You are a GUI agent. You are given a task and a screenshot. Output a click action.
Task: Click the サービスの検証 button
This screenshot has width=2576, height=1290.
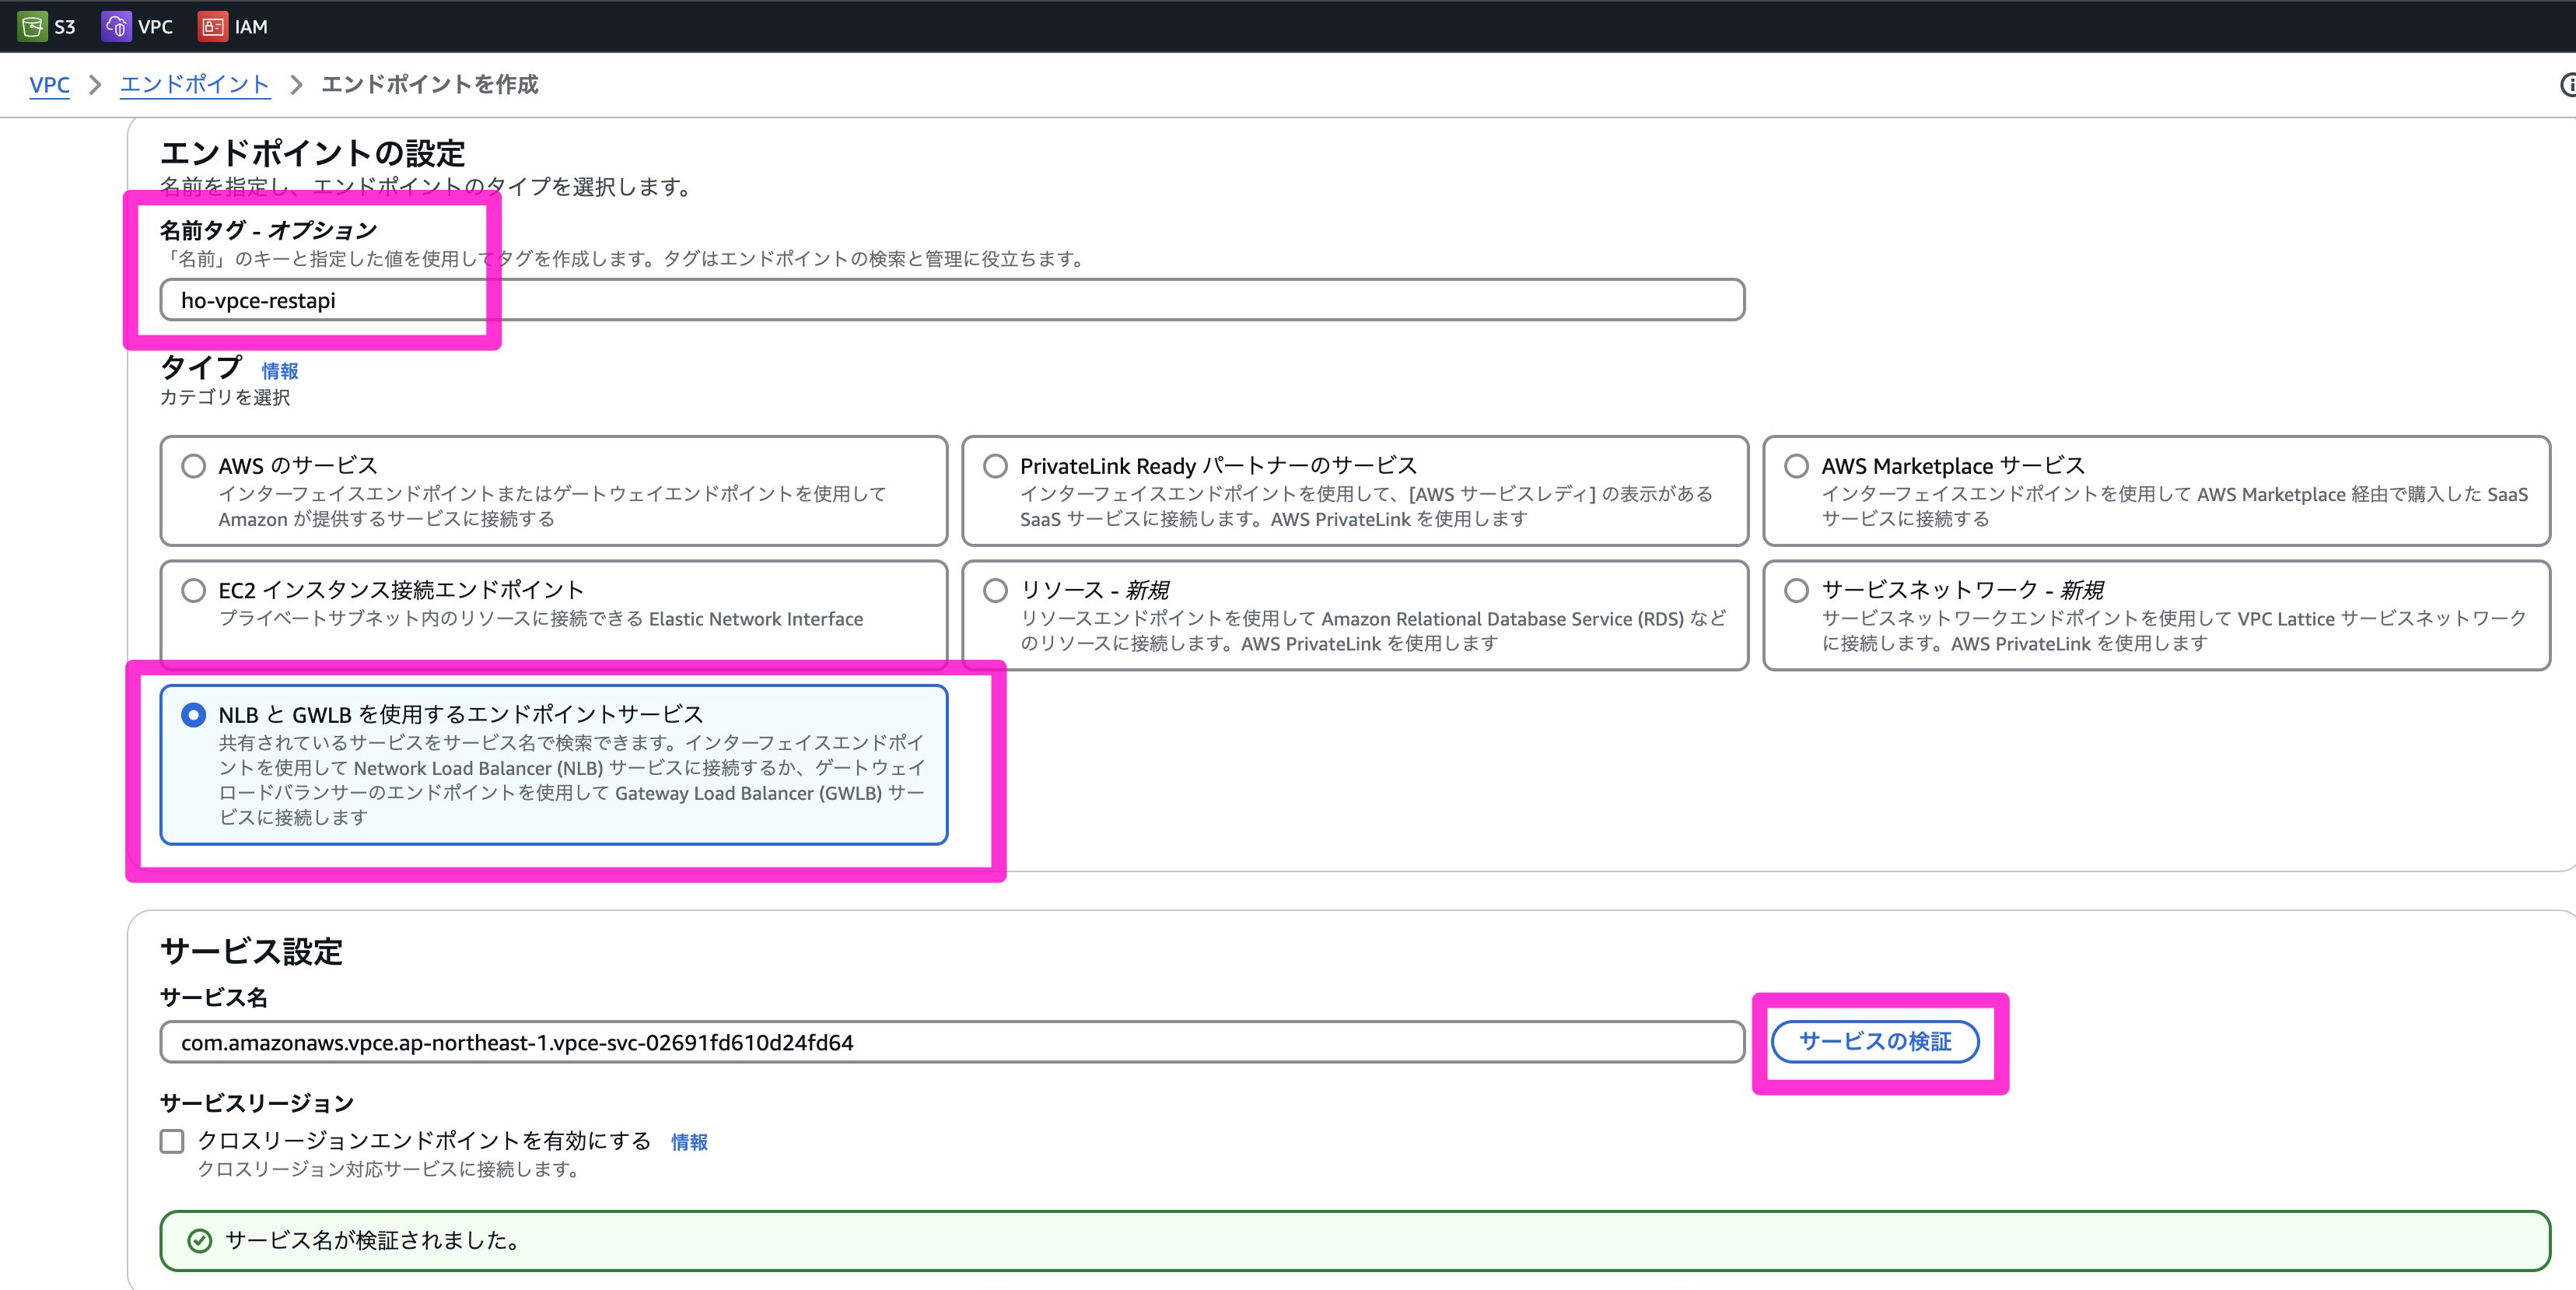tap(1874, 1042)
